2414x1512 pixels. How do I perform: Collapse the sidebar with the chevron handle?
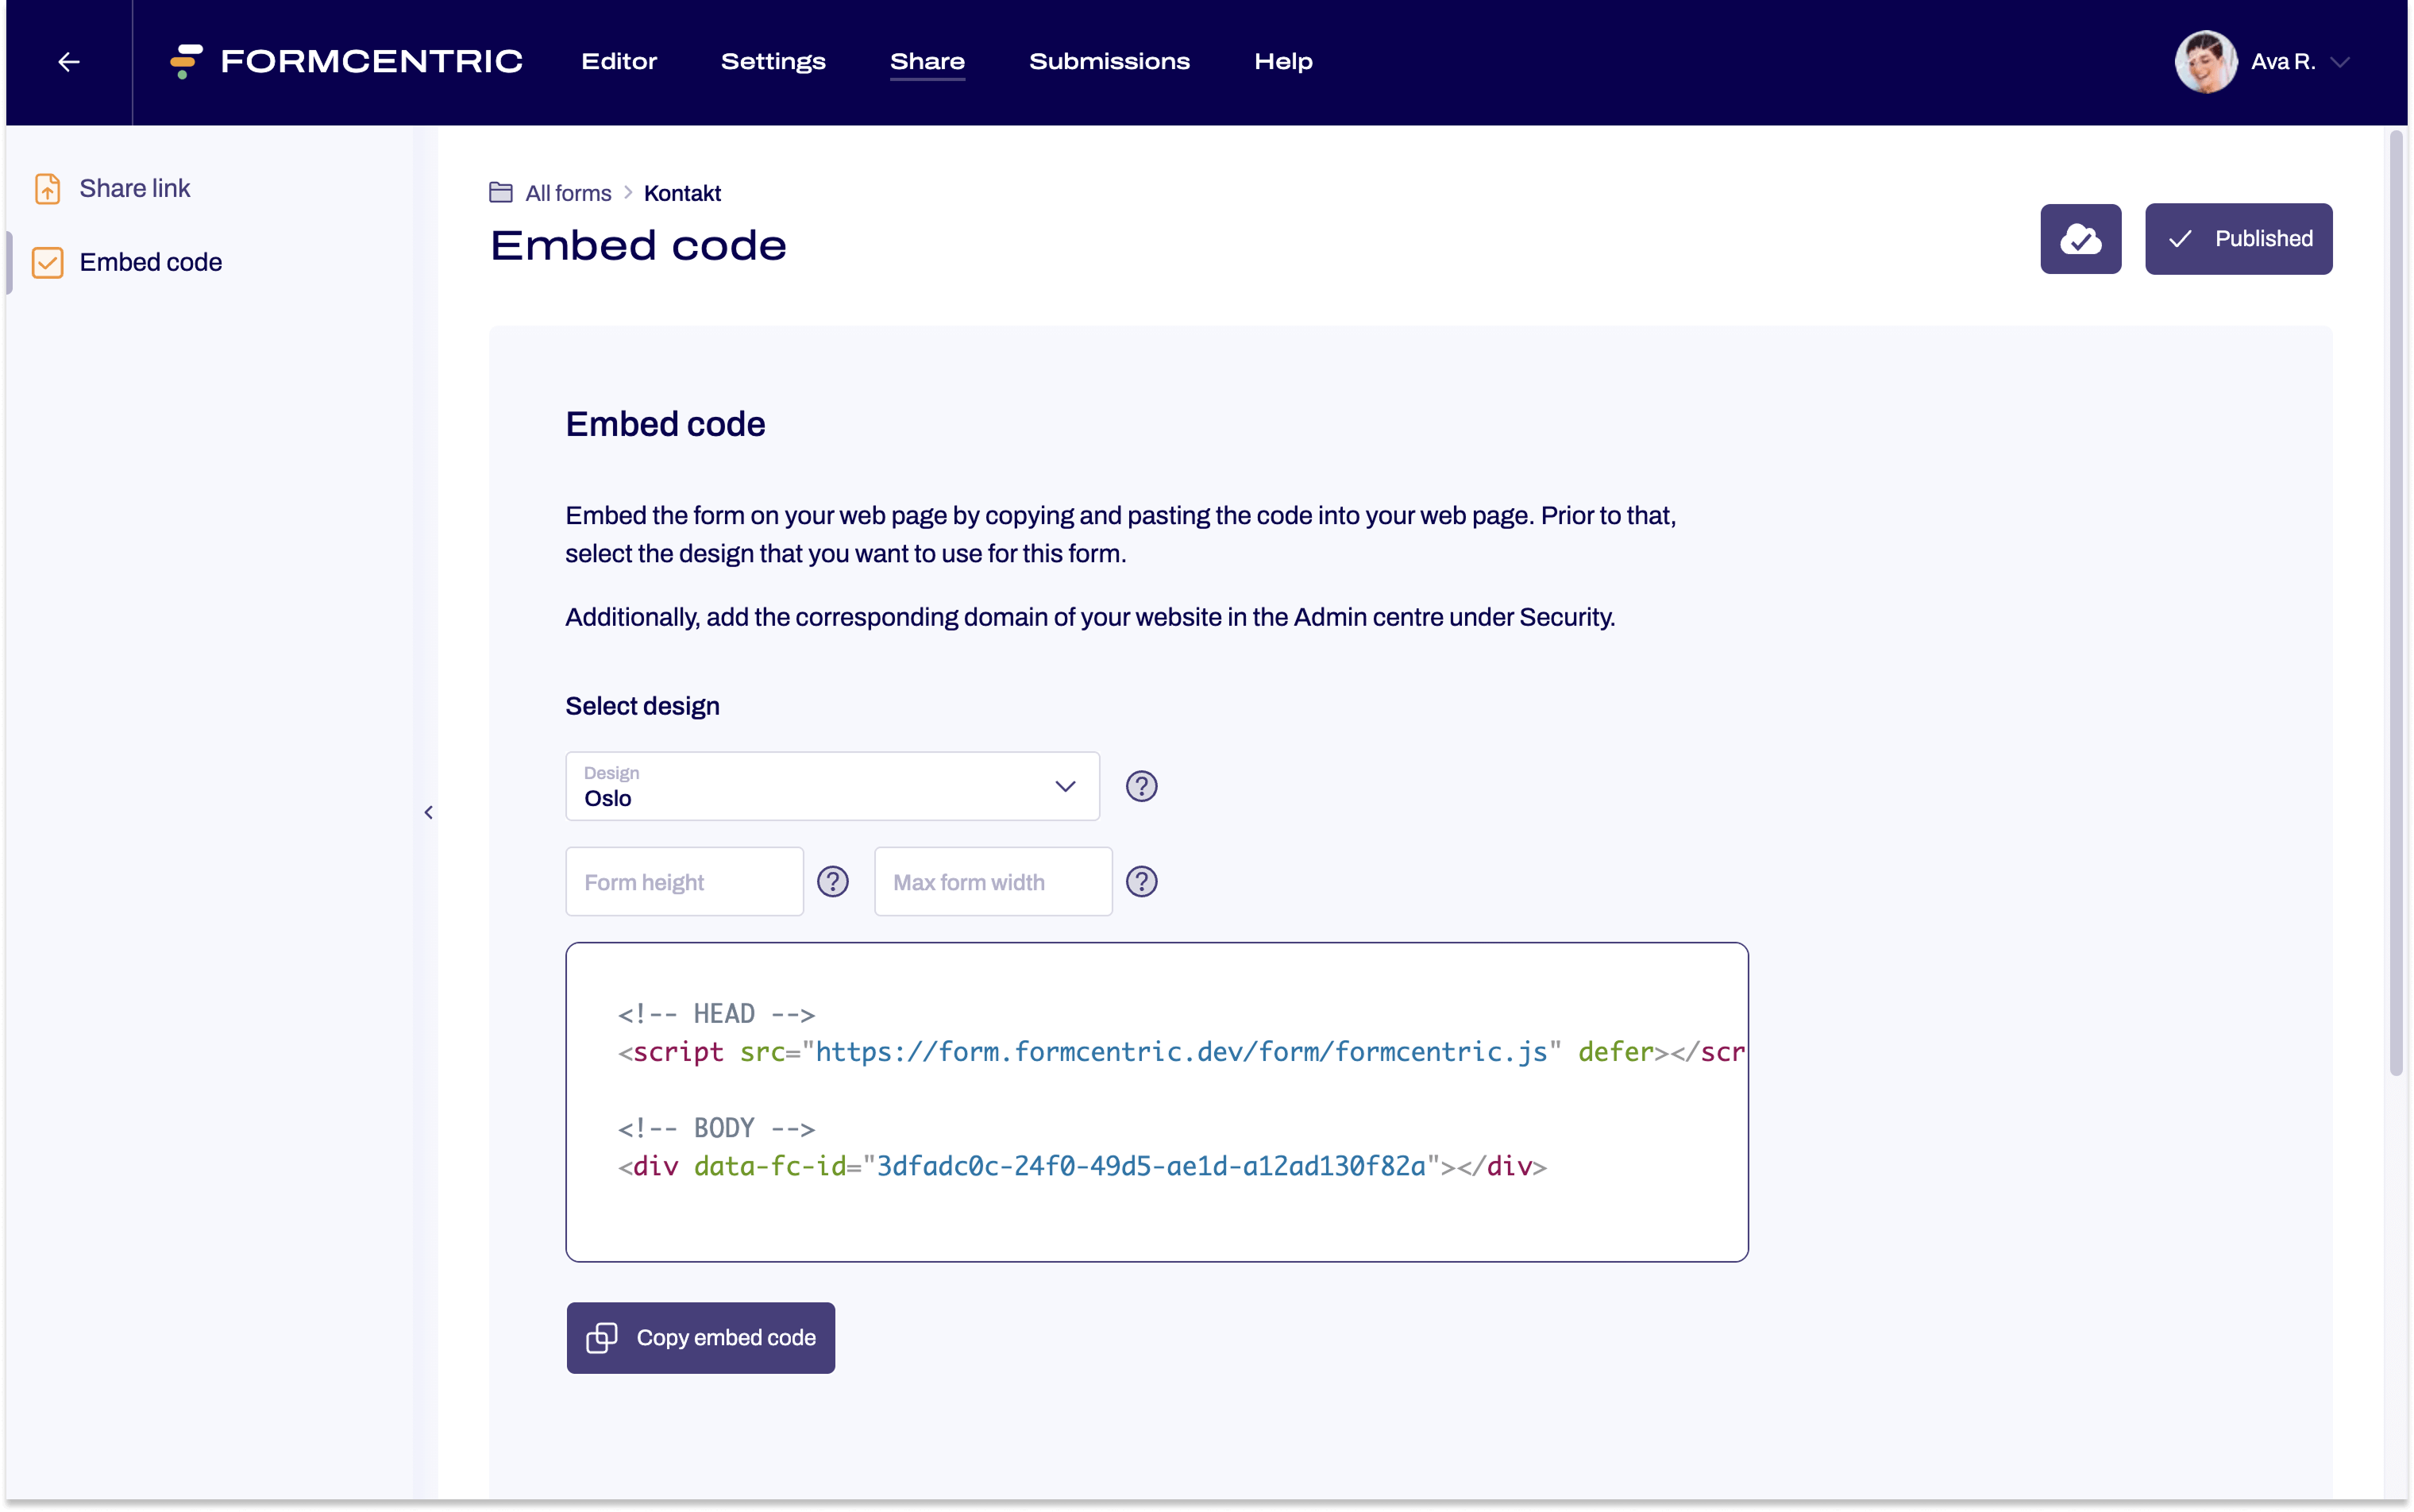(x=428, y=812)
